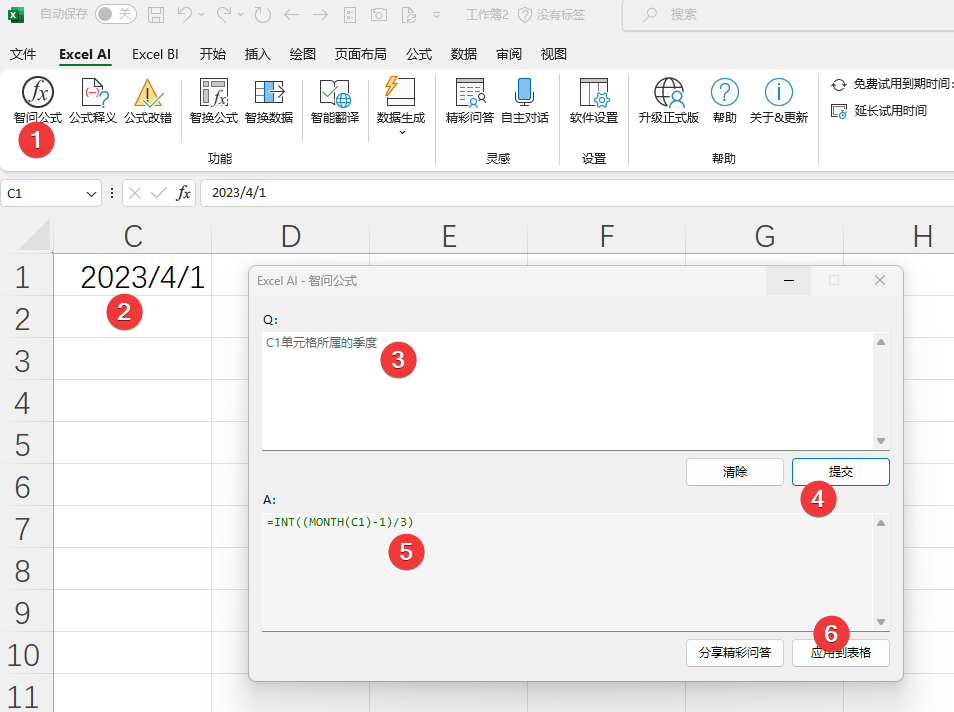
Task: Click the search box at the top
Action: 788,15
